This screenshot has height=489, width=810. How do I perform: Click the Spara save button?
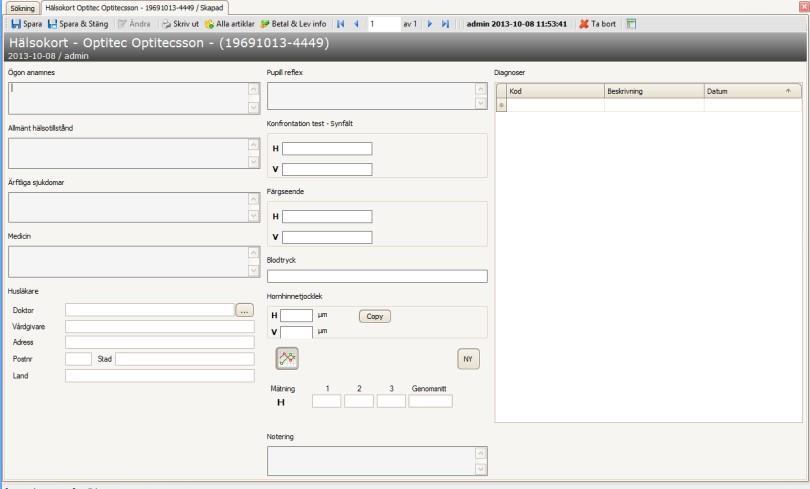(x=26, y=24)
